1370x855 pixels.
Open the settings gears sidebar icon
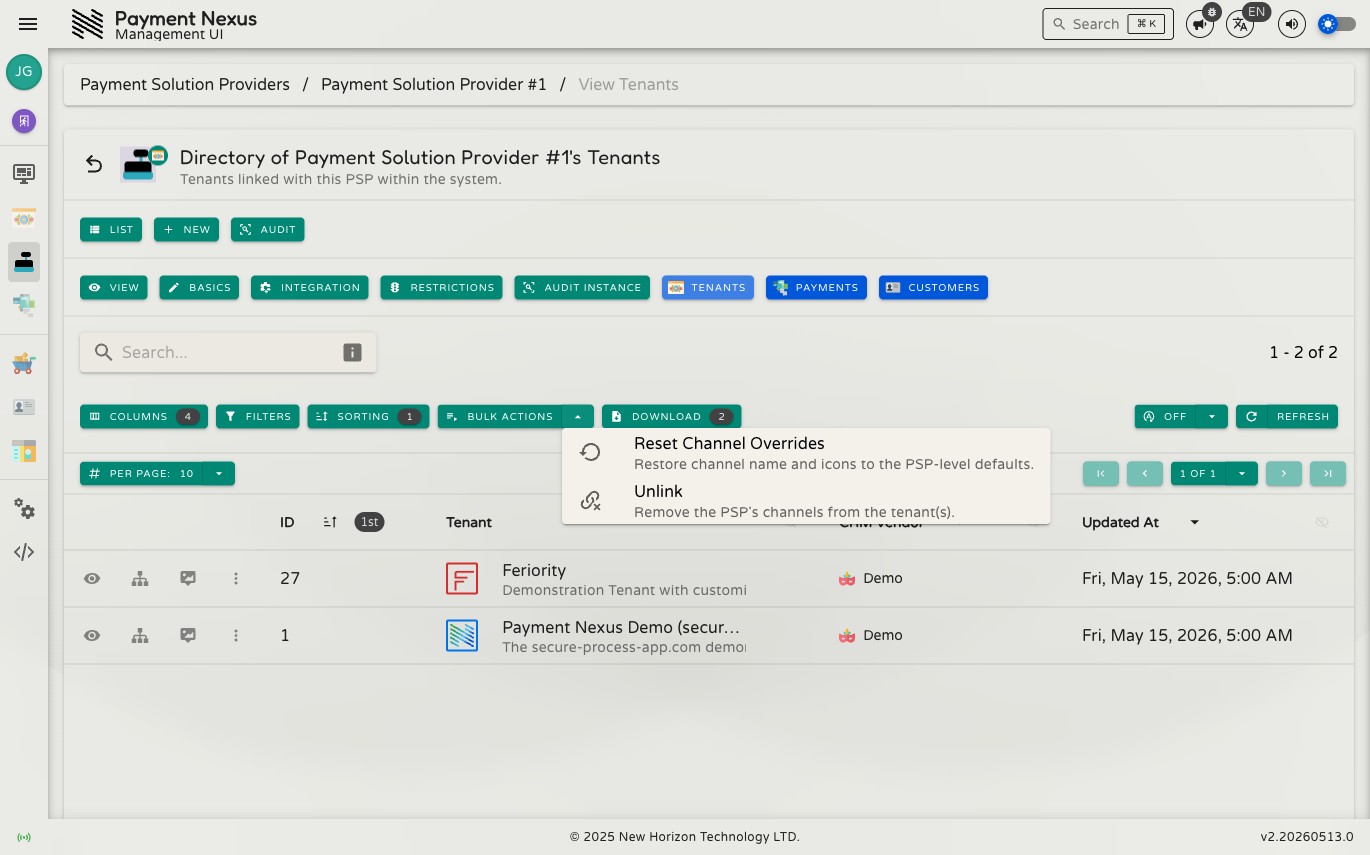coord(24,509)
